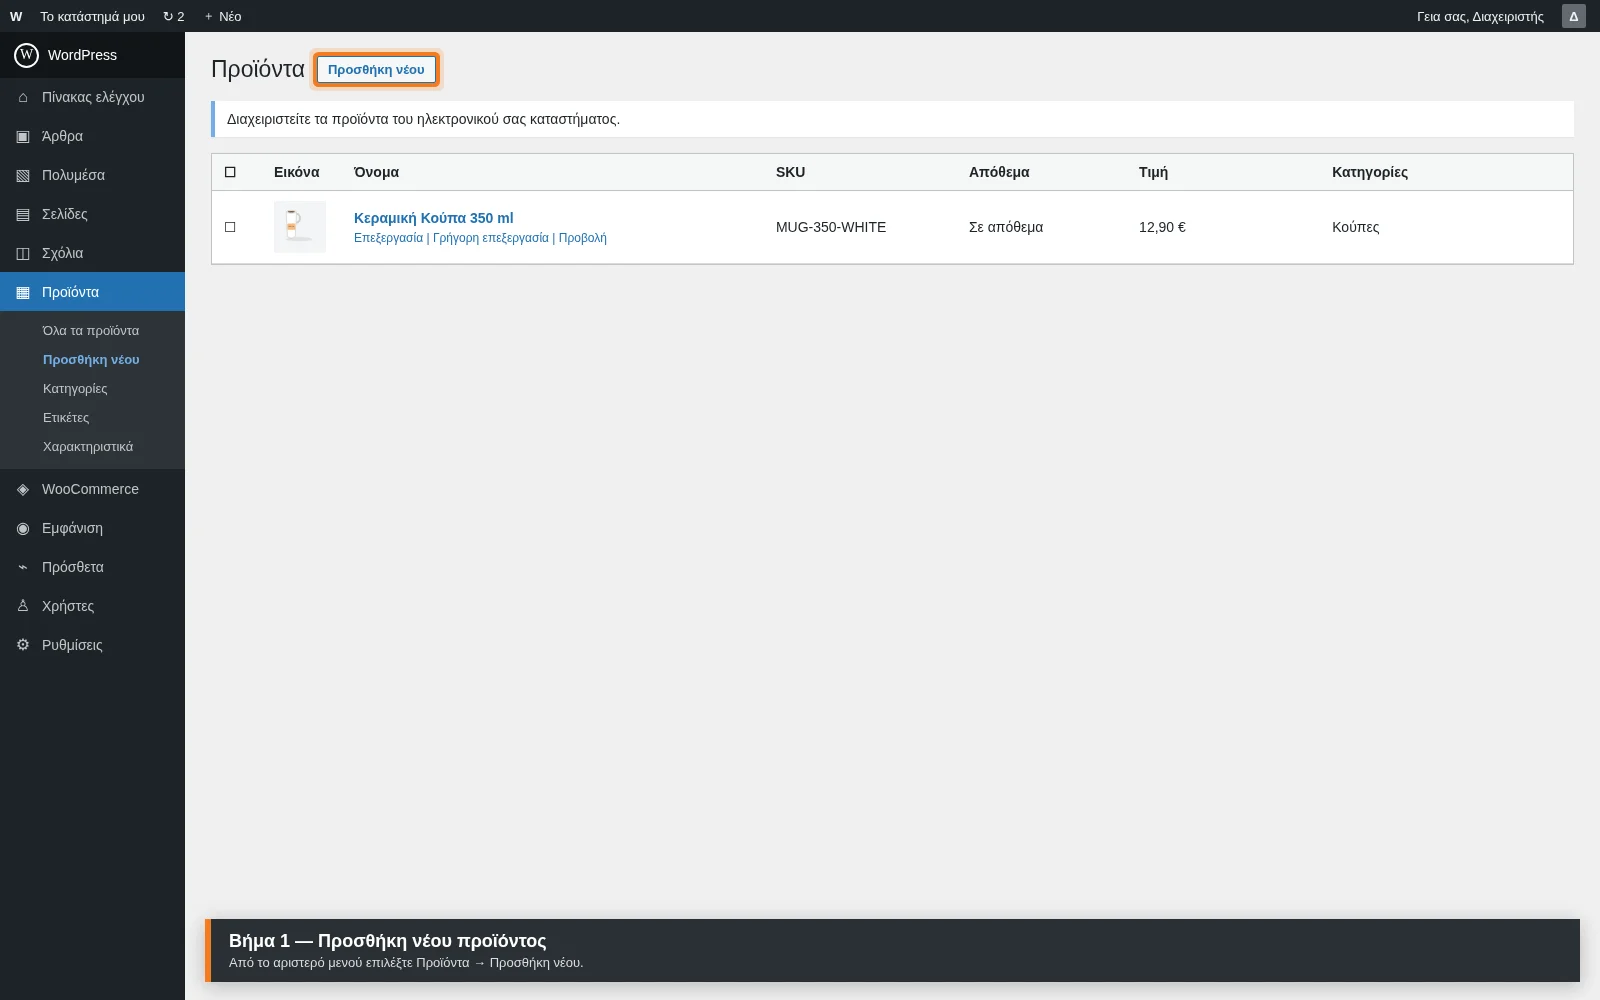The image size is (1600, 1000).
Task: Click the Σελίδες pages icon
Action: click(23, 214)
